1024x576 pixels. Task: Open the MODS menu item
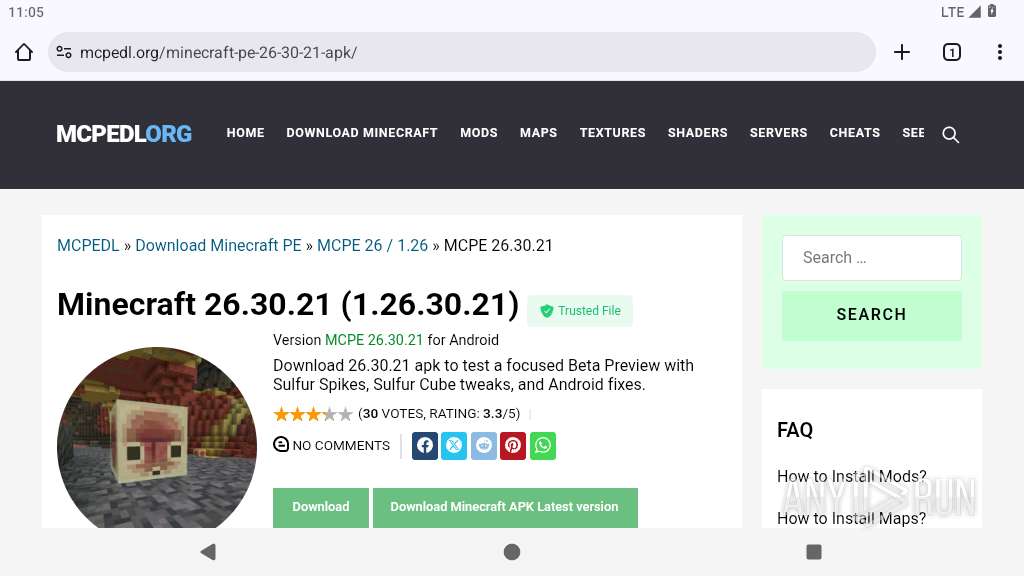coord(479,133)
